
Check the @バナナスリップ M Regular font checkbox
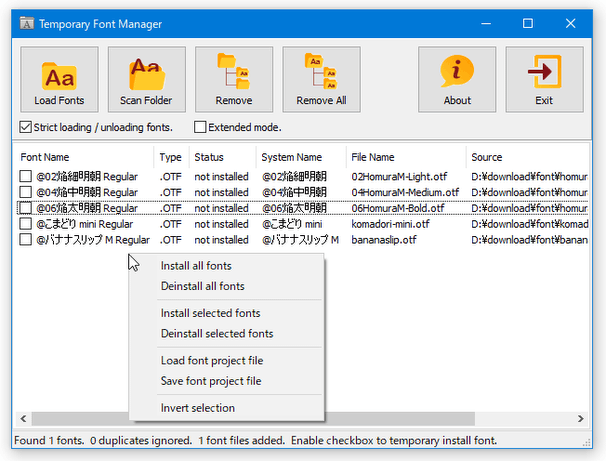pos(26,240)
